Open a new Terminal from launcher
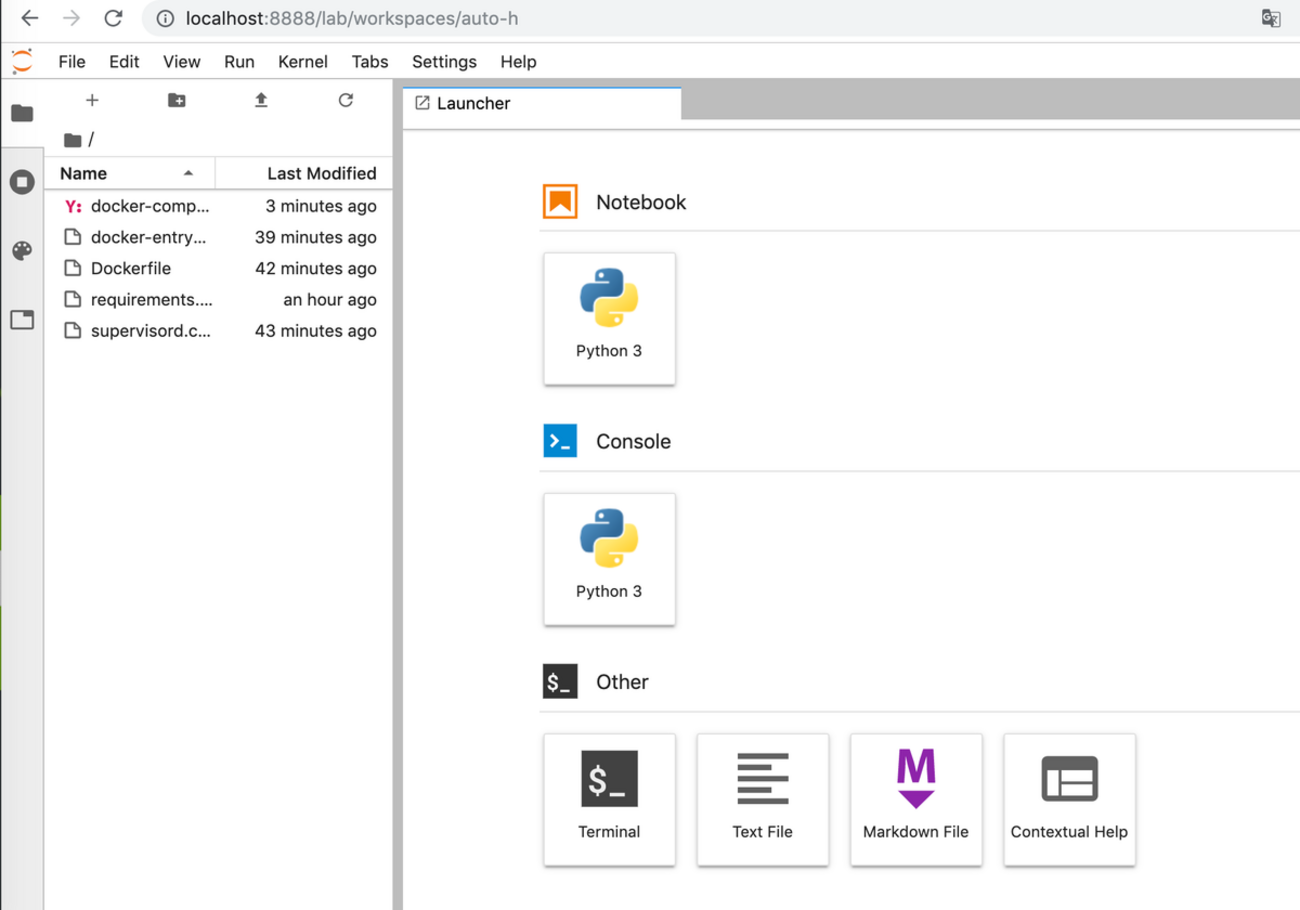Viewport: 1300px width, 910px height. click(x=609, y=798)
